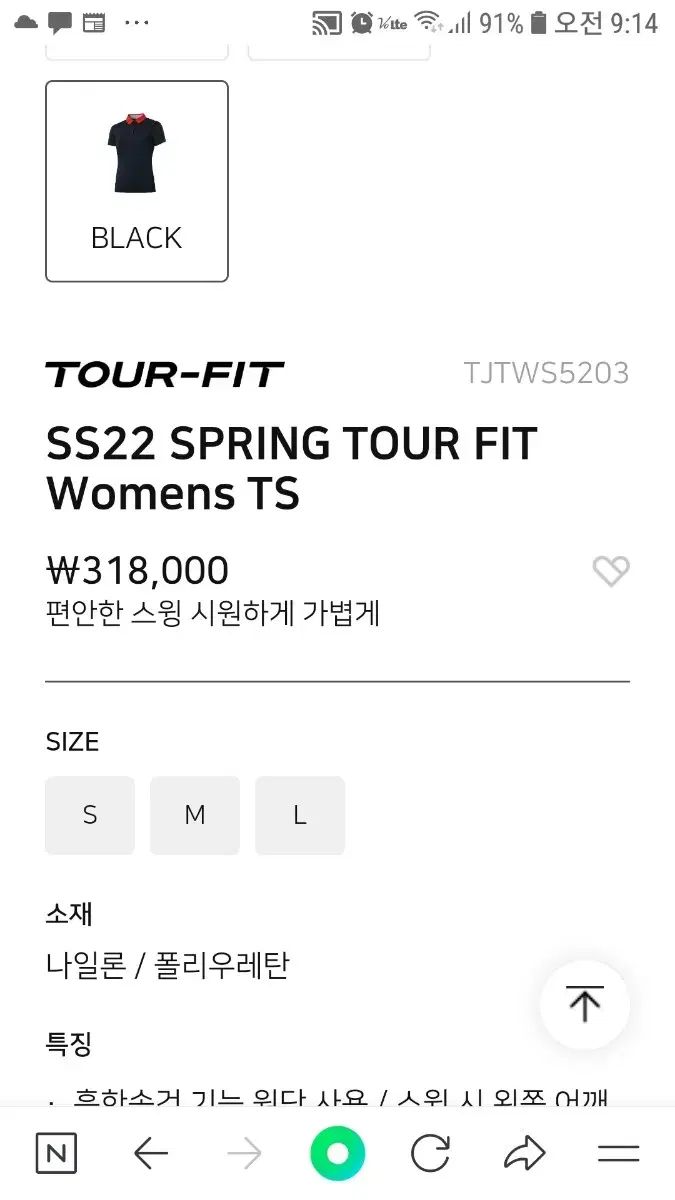Reload the page with refresh icon
Screen dimensions: 675x1200
point(430,1154)
